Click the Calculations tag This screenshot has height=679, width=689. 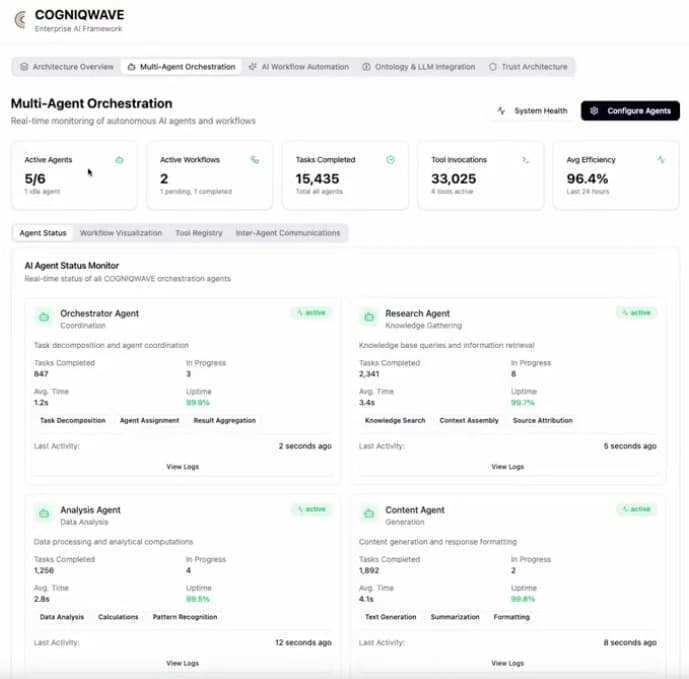click(x=118, y=617)
